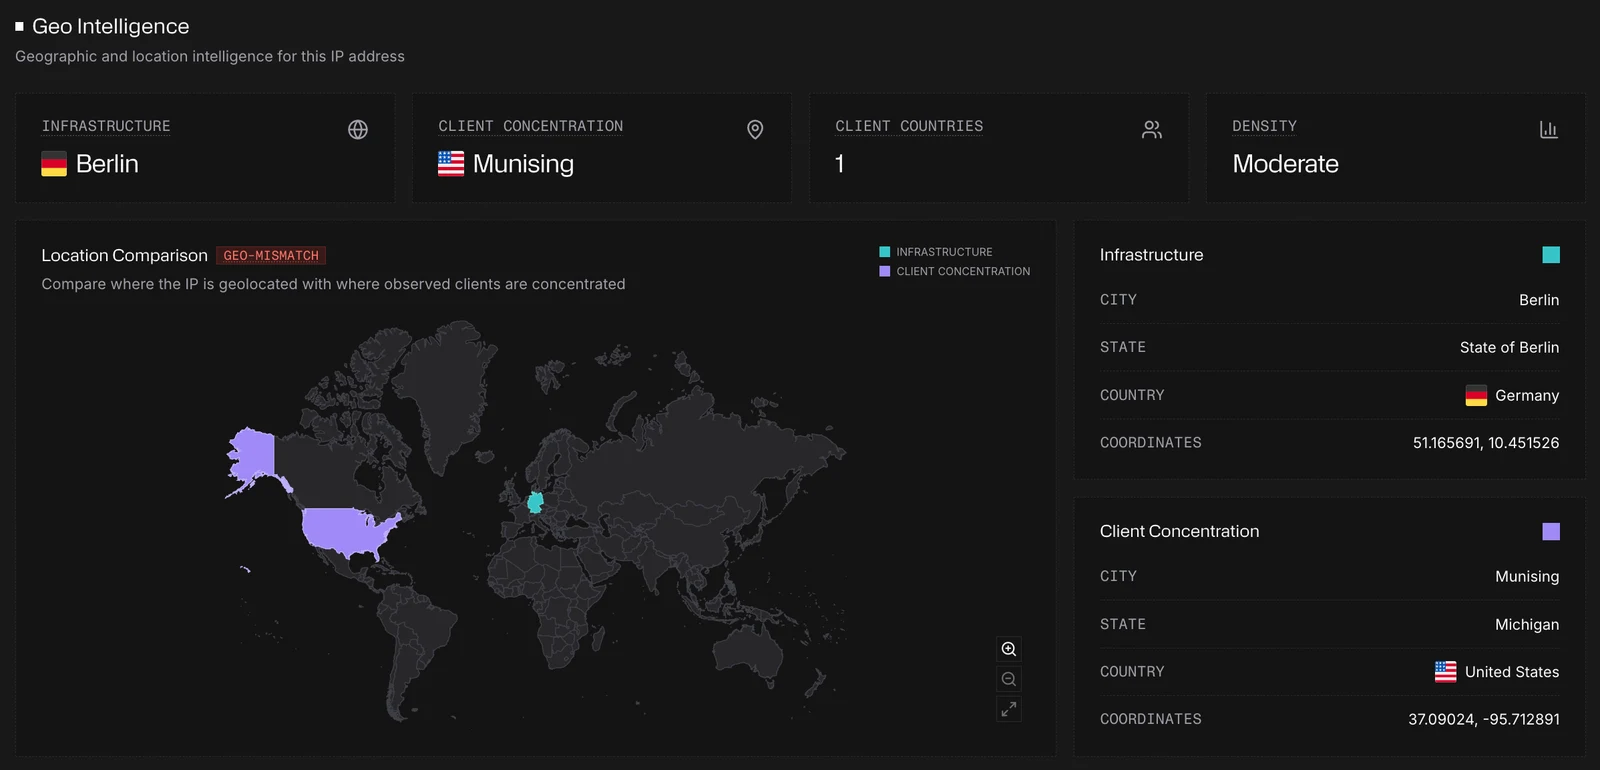This screenshot has width=1600, height=770.
Task: Click the State of Berlin value
Action: coord(1509,348)
